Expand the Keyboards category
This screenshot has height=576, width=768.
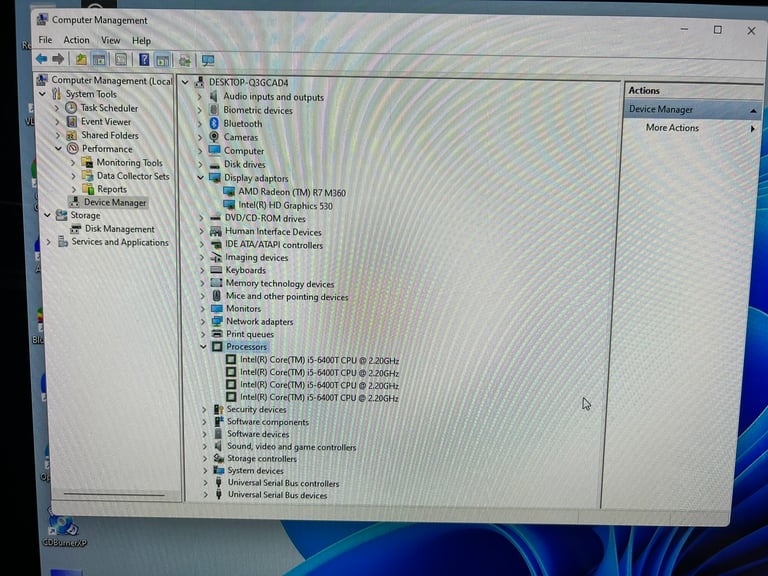202,270
